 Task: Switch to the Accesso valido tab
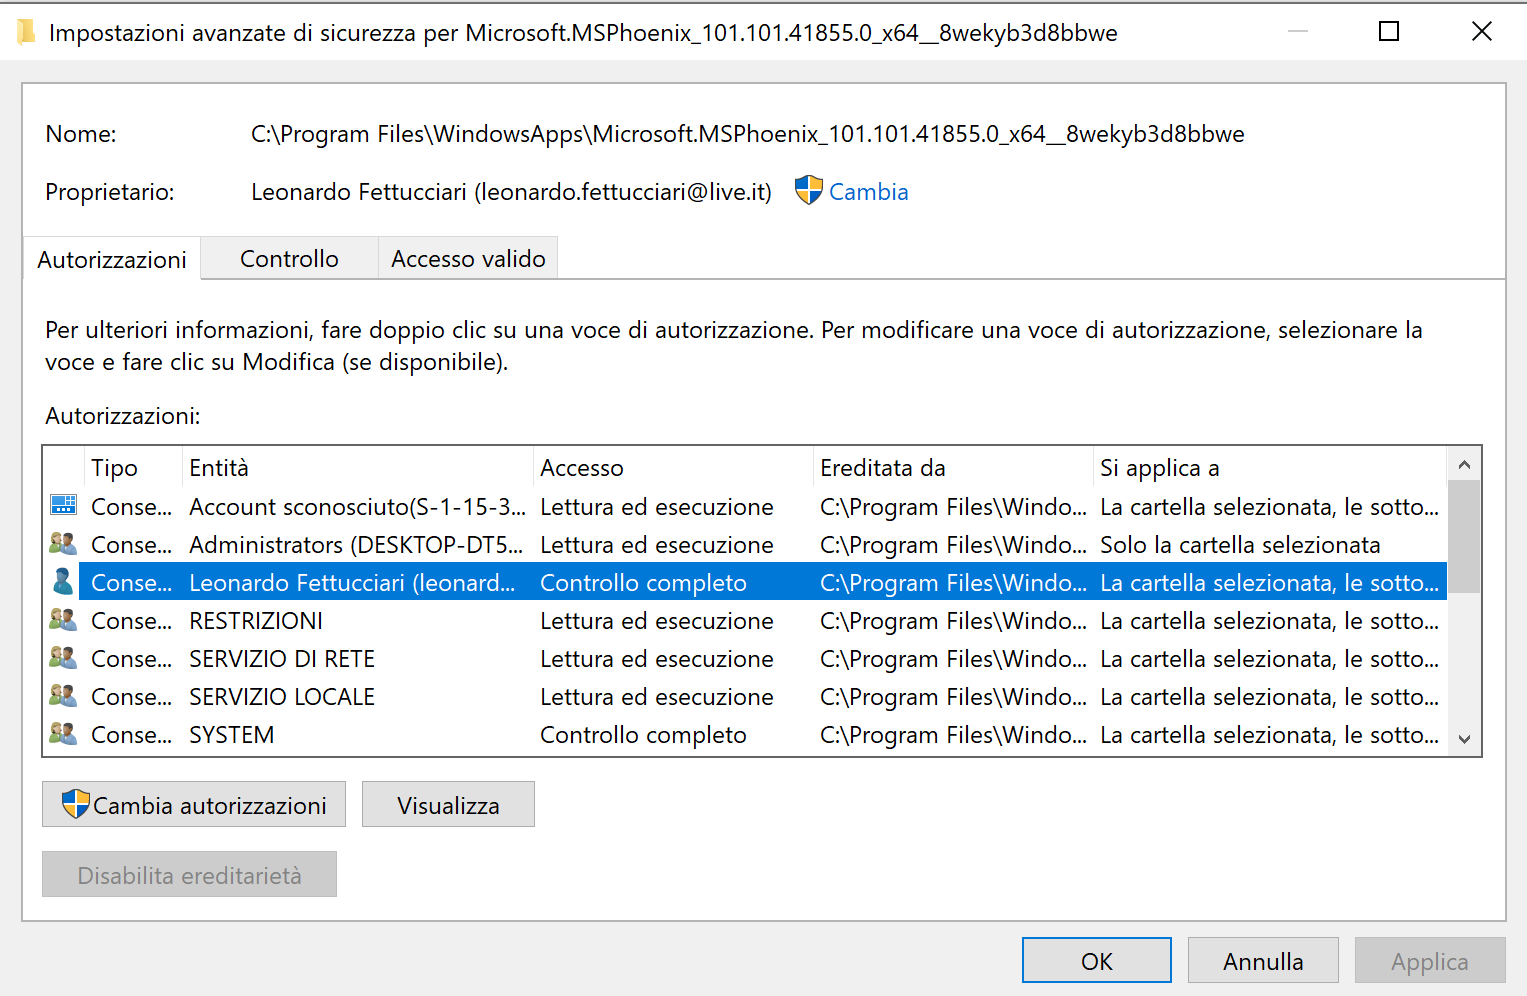tap(468, 258)
